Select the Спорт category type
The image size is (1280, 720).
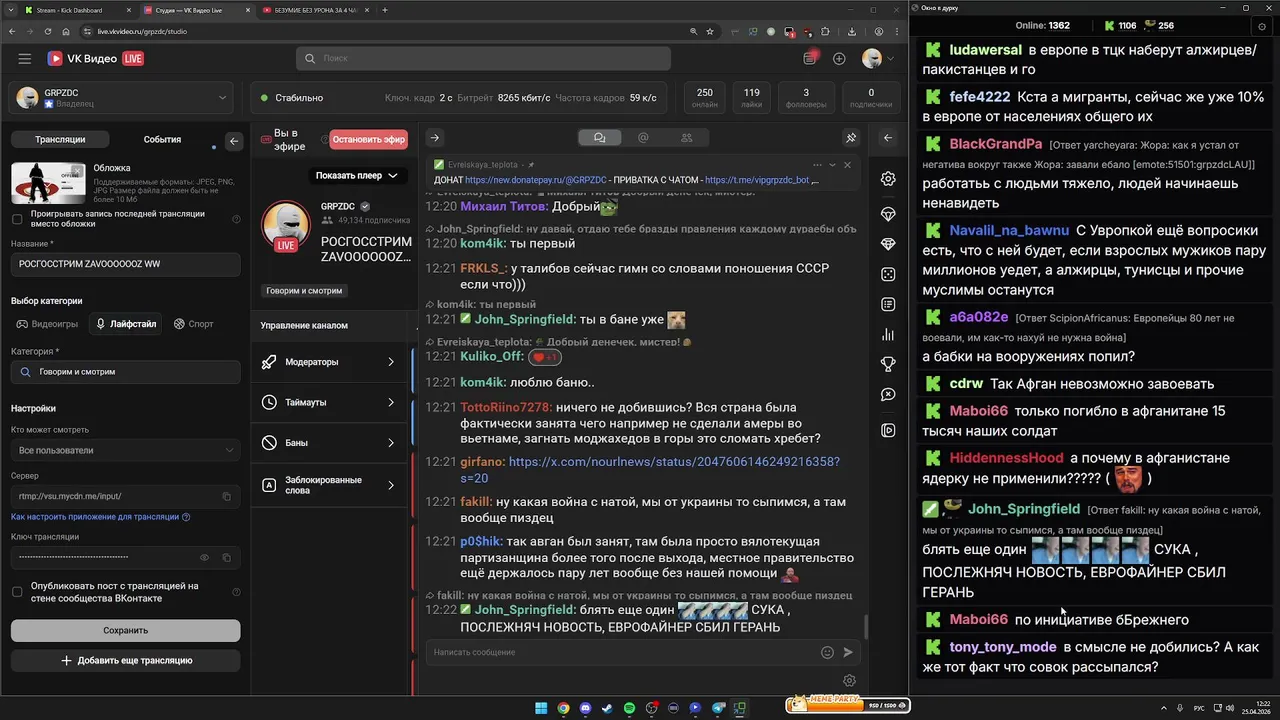coord(194,324)
